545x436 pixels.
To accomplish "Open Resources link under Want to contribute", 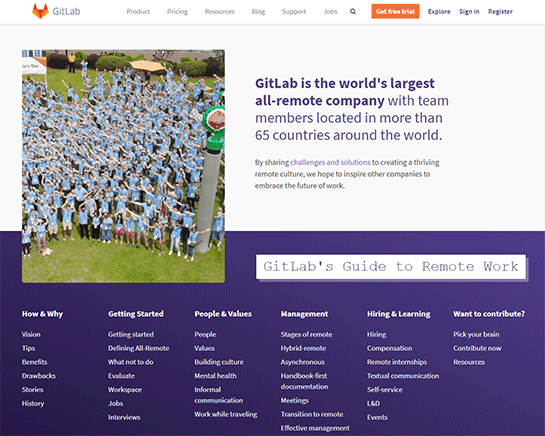I will (x=469, y=362).
